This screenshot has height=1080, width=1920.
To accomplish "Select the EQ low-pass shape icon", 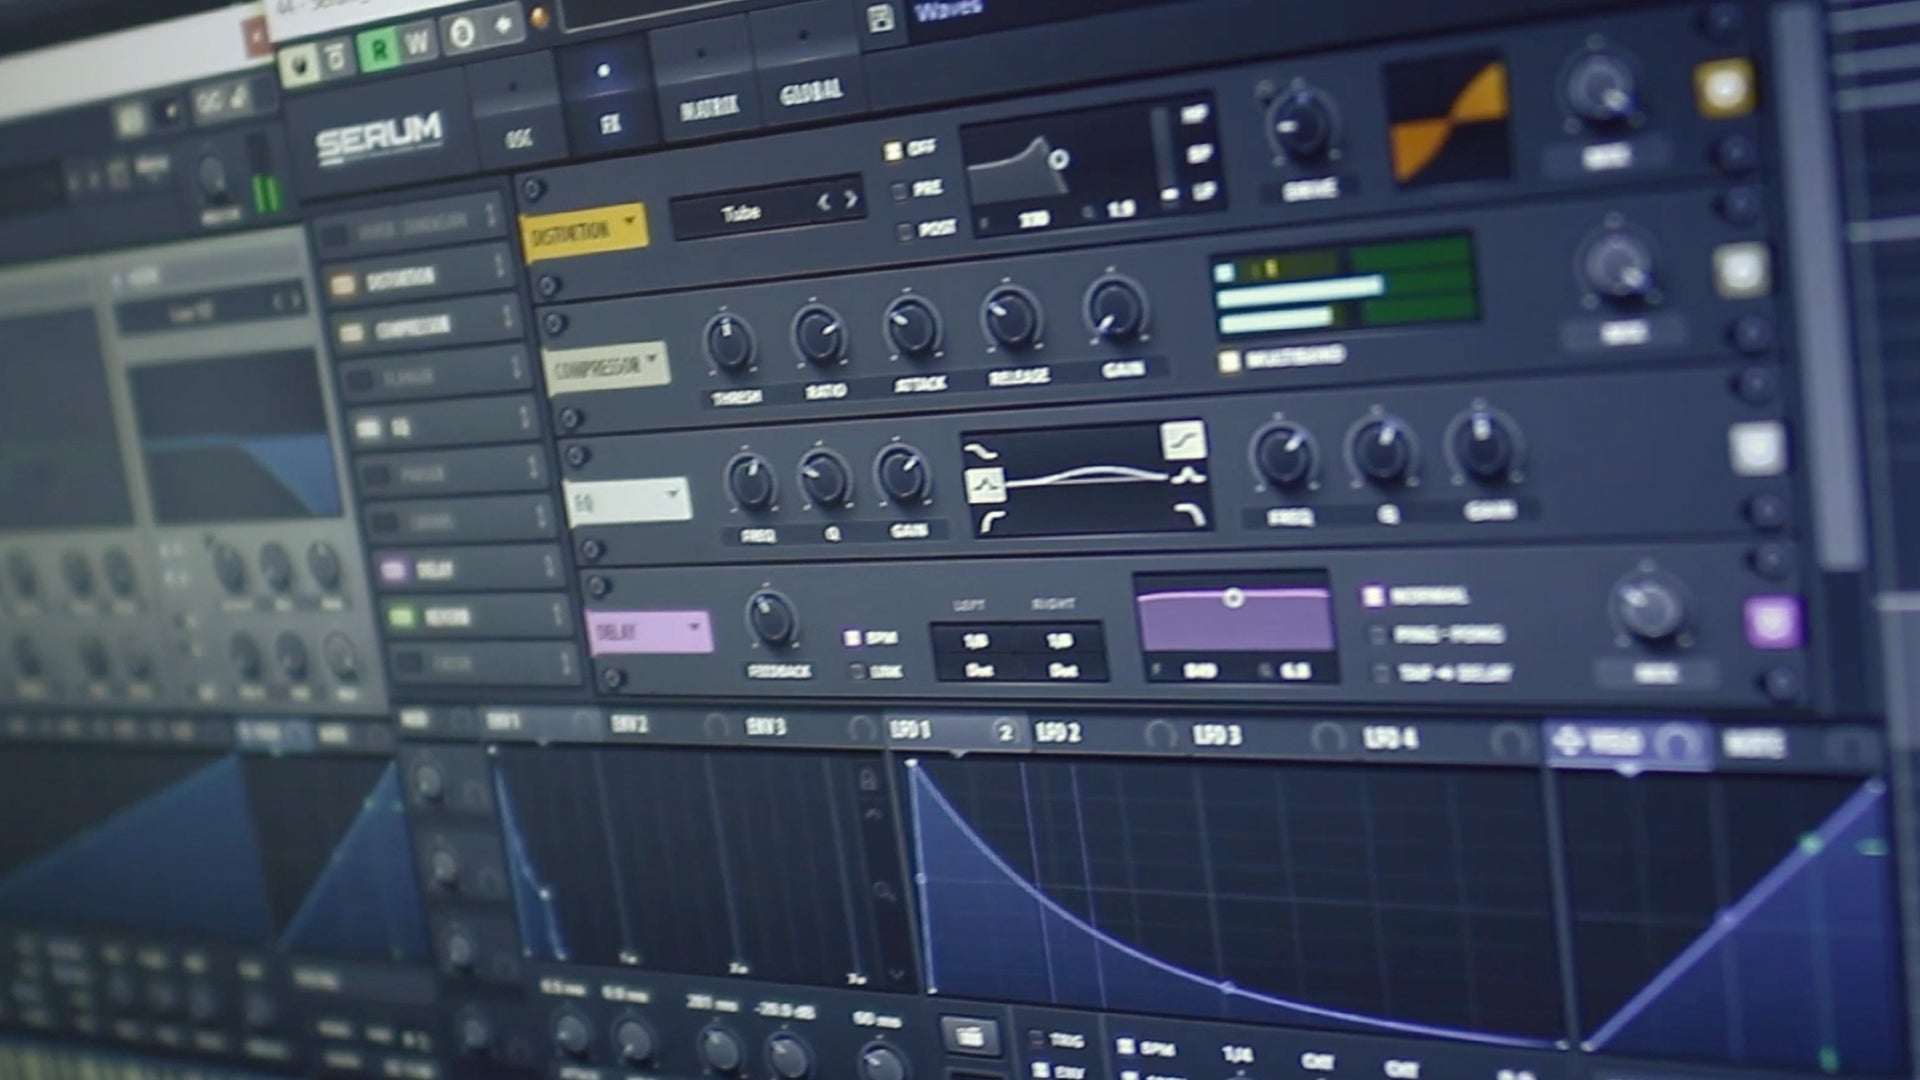I will [1190, 515].
